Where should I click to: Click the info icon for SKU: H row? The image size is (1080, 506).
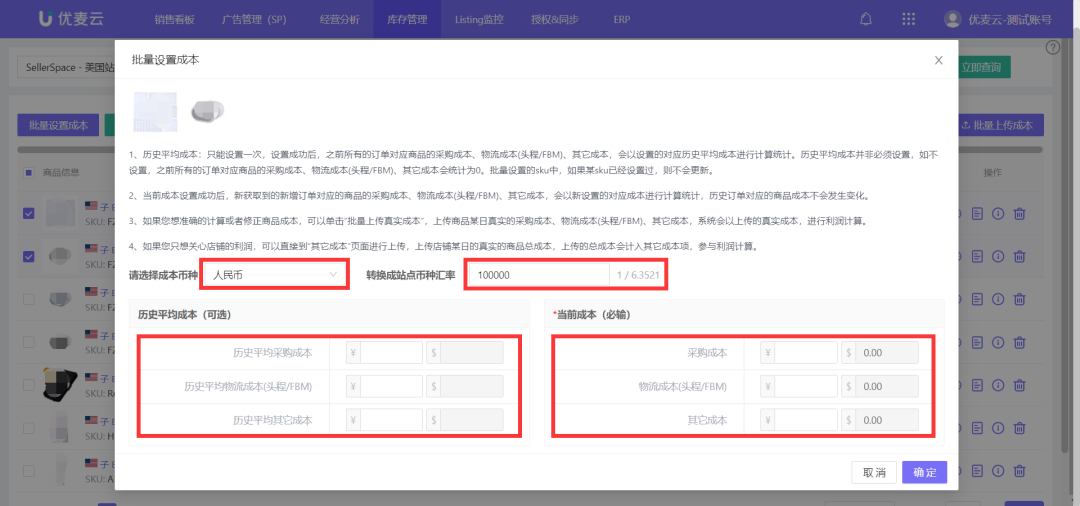998,428
